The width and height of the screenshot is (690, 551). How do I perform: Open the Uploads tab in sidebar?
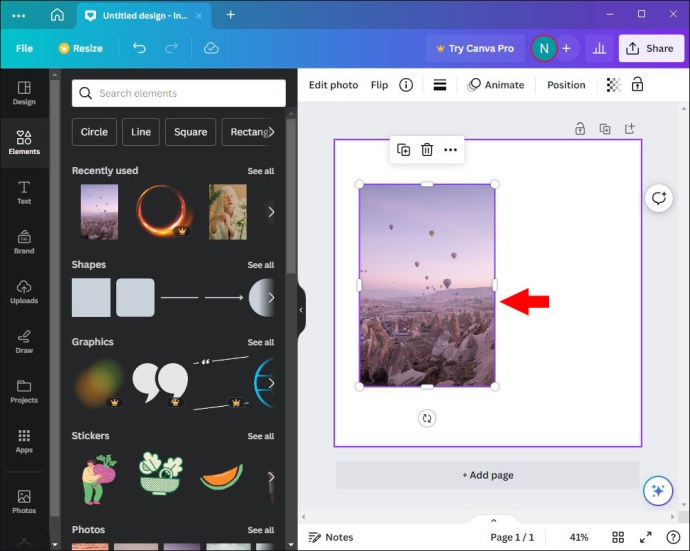coord(24,292)
